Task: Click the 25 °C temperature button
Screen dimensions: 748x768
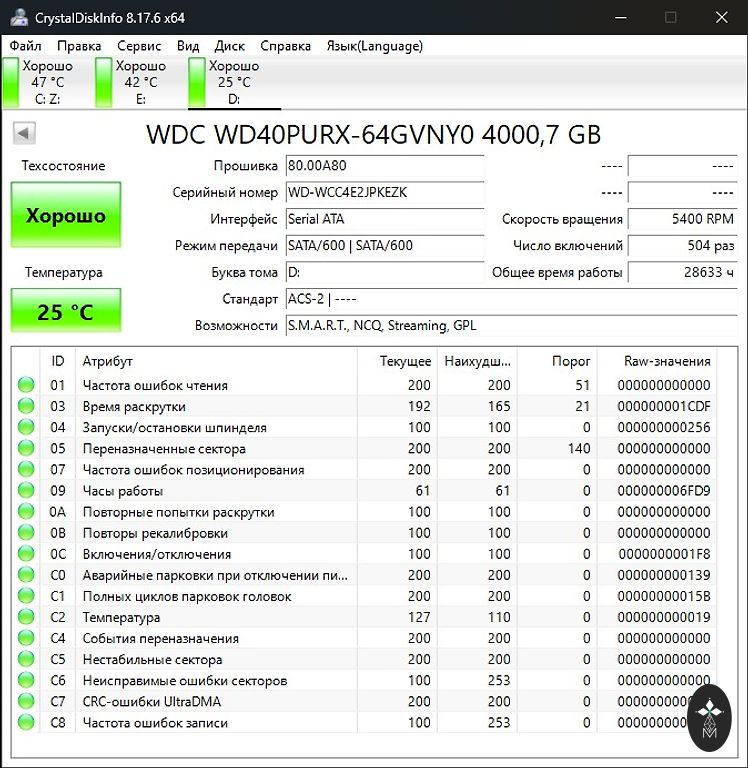Action: click(66, 311)
